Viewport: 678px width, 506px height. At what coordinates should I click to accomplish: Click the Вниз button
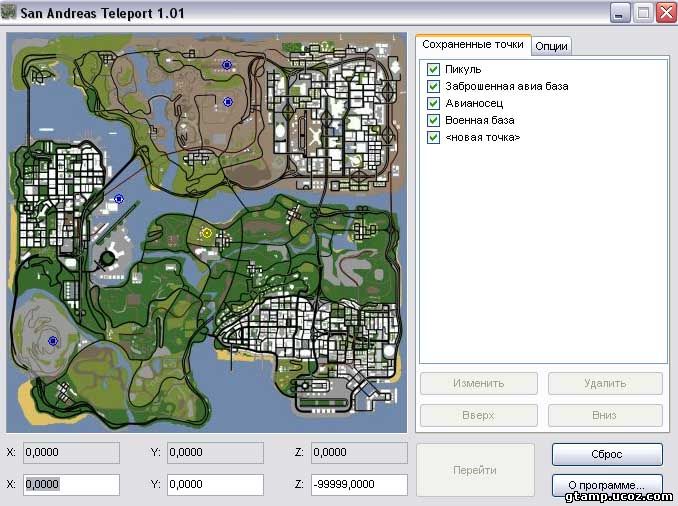pyautogui.click(x=605, y=415)
